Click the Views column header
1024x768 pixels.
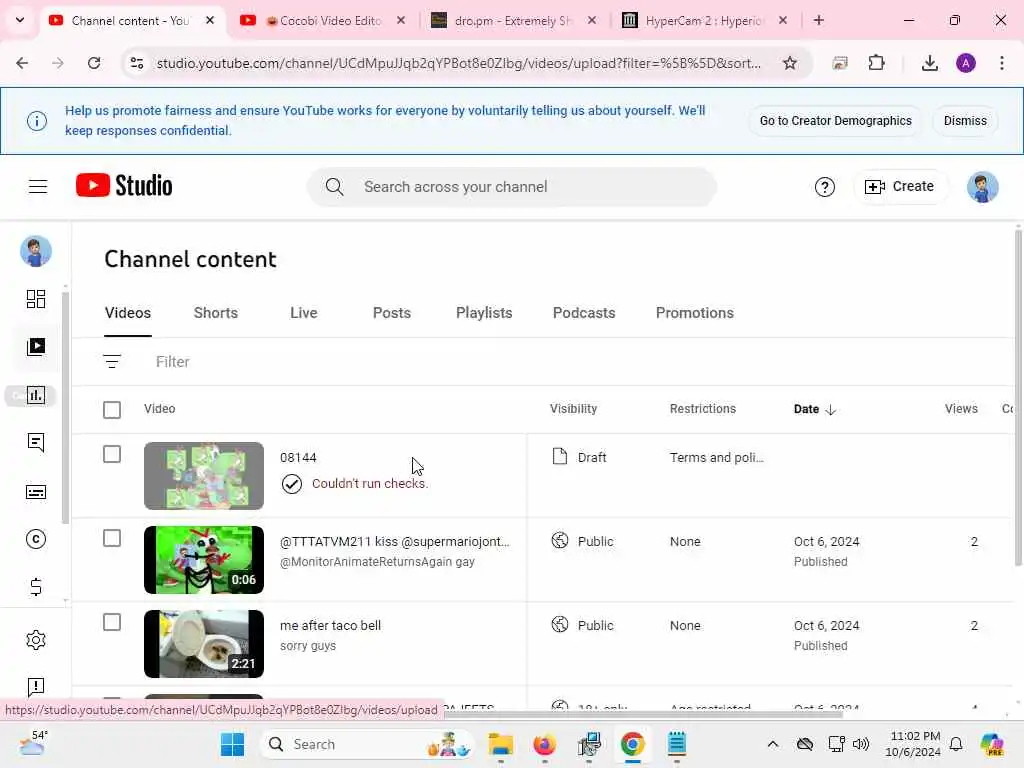[961, 409]
